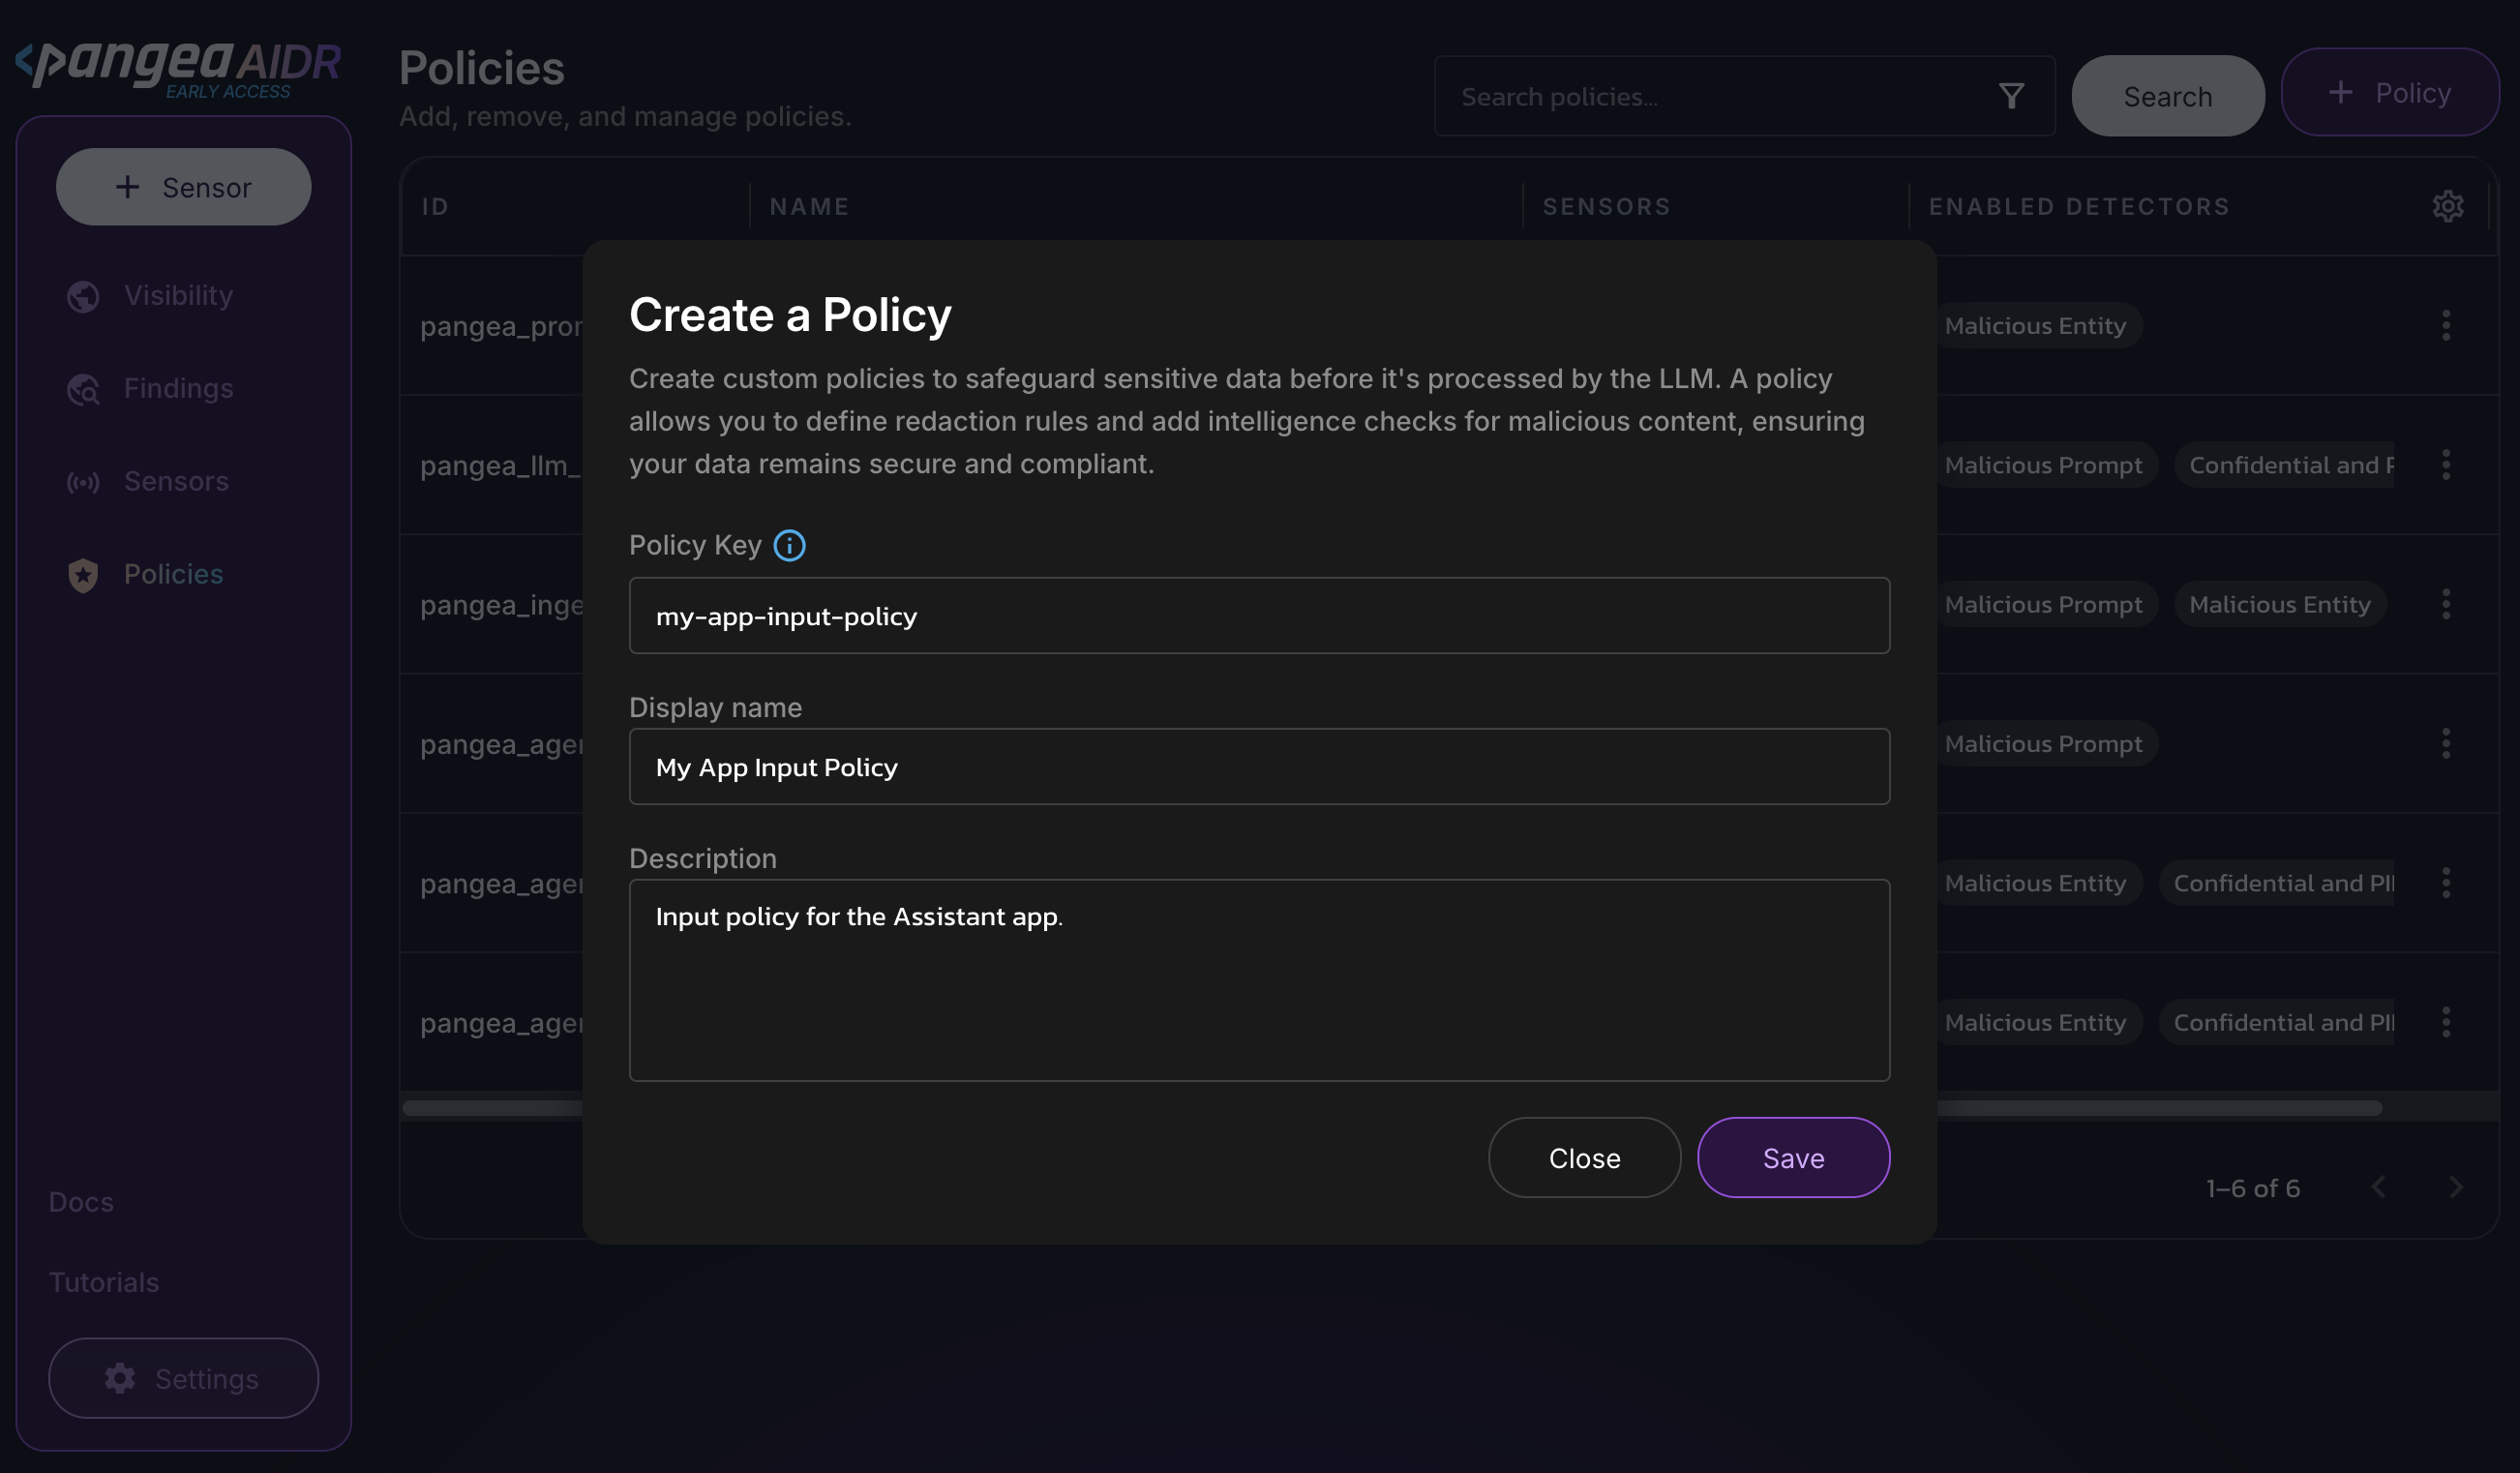The image size is (2520, 1473).
Task: Click the Search button
Action: (x=2167, y=96)
